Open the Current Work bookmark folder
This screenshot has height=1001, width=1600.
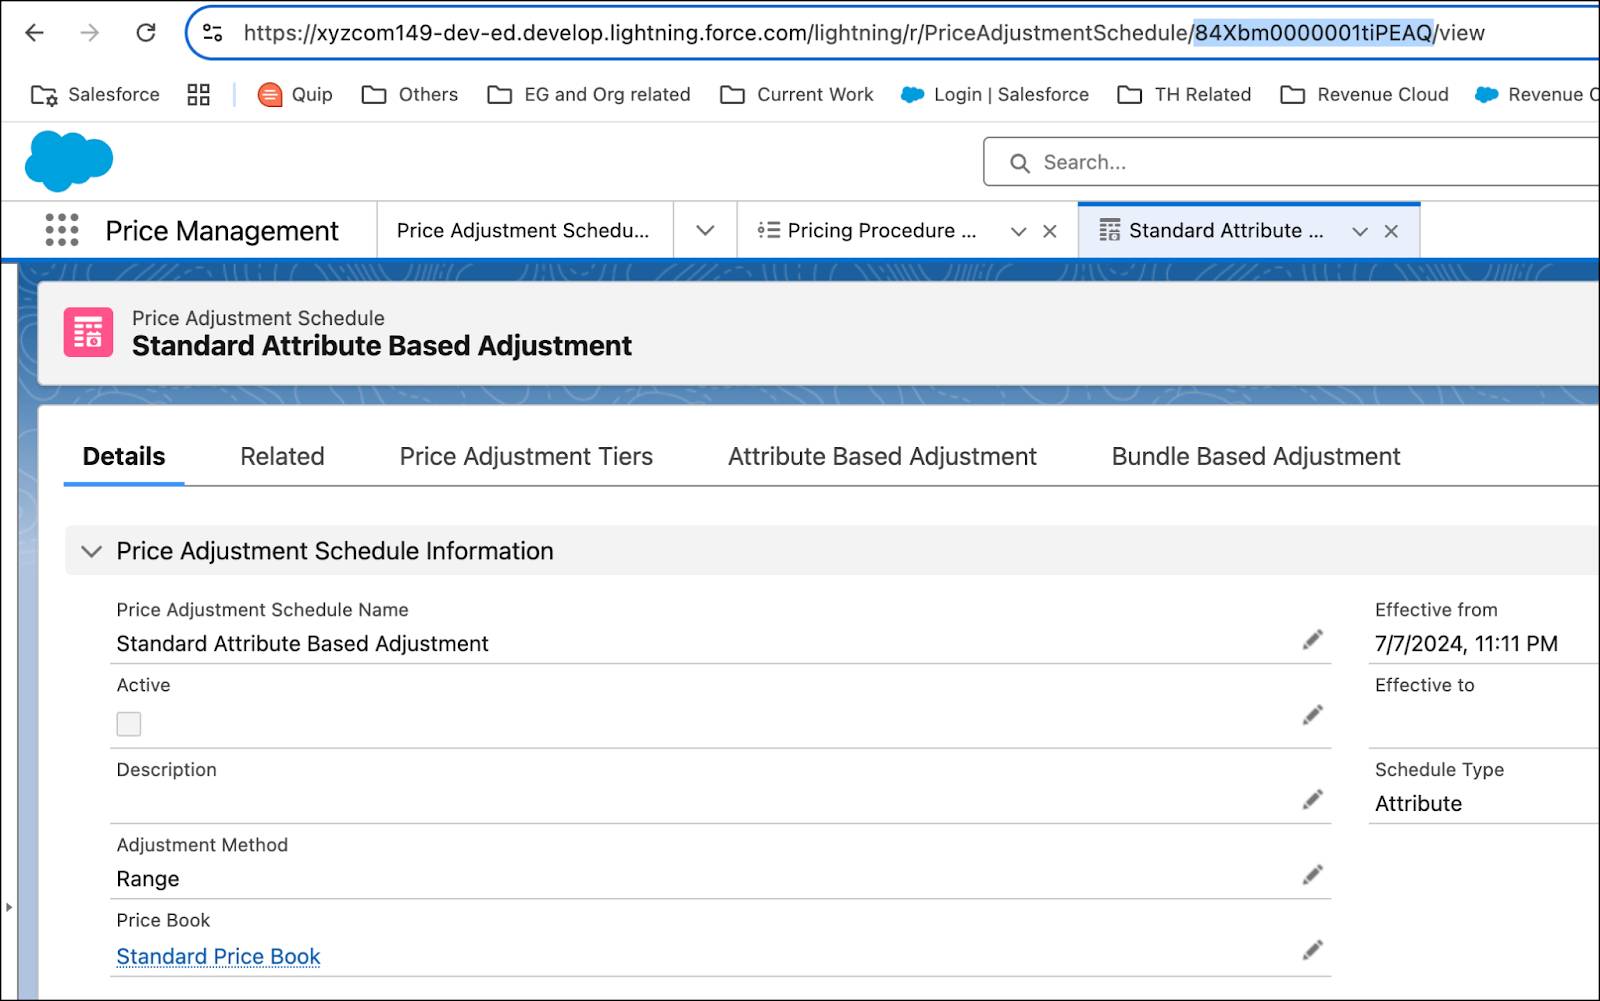point(797,94)
